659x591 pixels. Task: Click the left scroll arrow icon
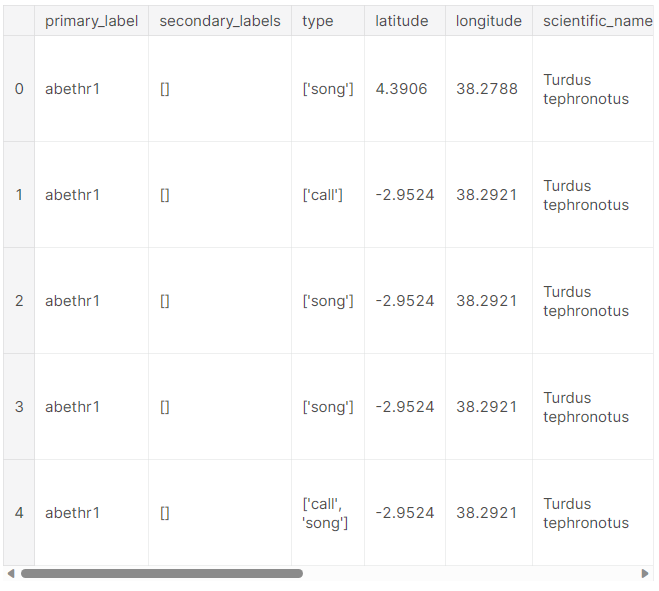point(11,573)
